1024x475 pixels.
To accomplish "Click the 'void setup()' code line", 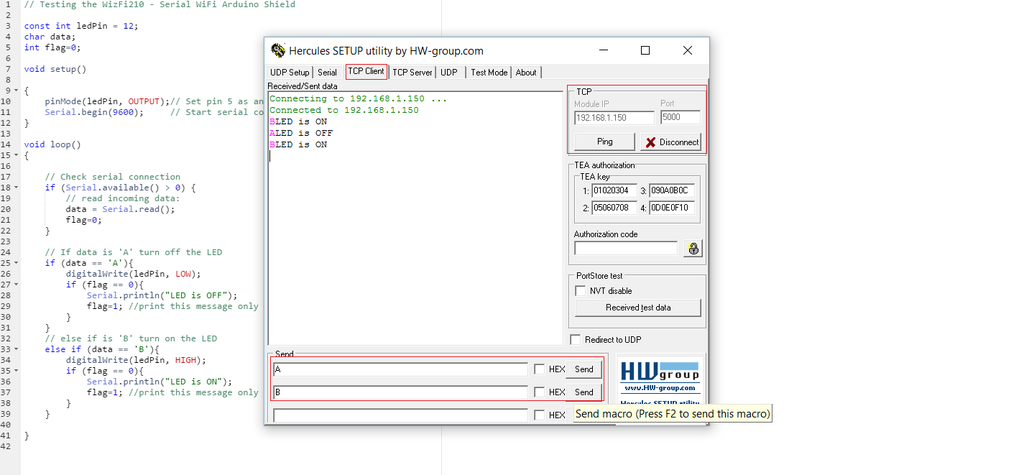I will tap(55, 69).
